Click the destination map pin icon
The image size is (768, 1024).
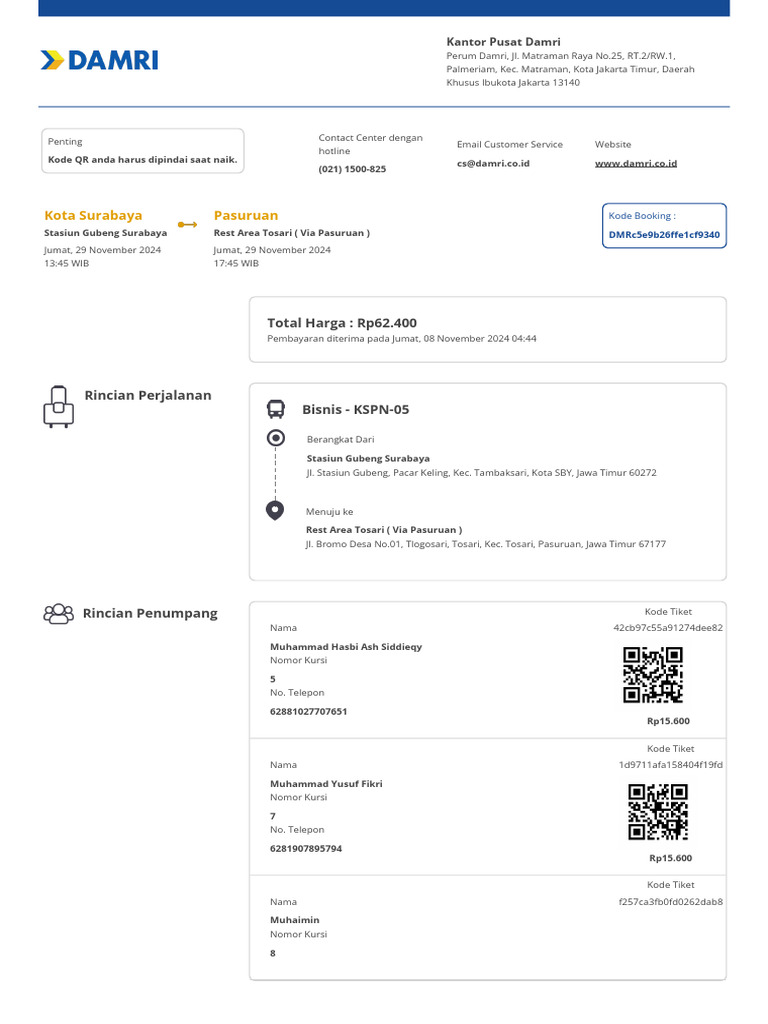click(x=275, y=510)
